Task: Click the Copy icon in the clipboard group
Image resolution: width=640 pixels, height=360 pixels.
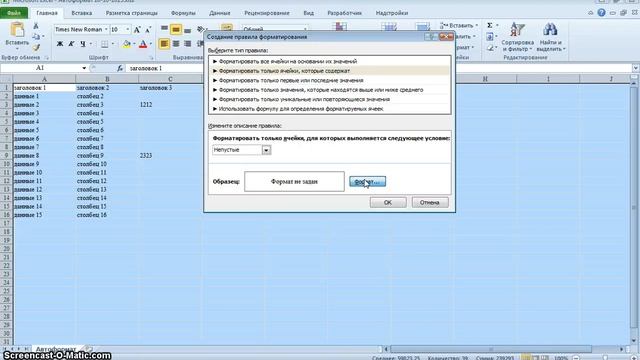Action: tap(36, 37)
